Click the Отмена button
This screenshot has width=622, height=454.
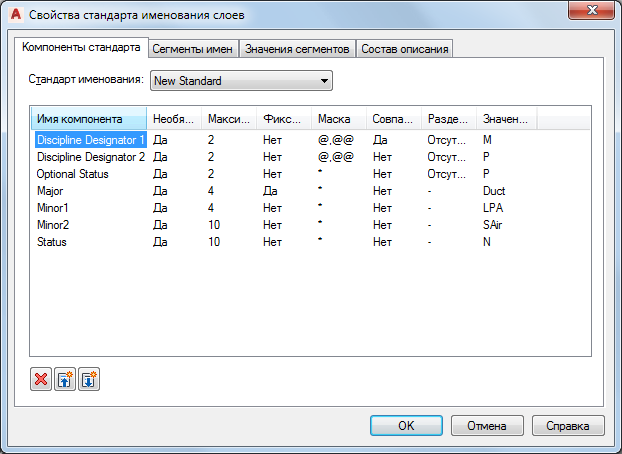[487, 426]
